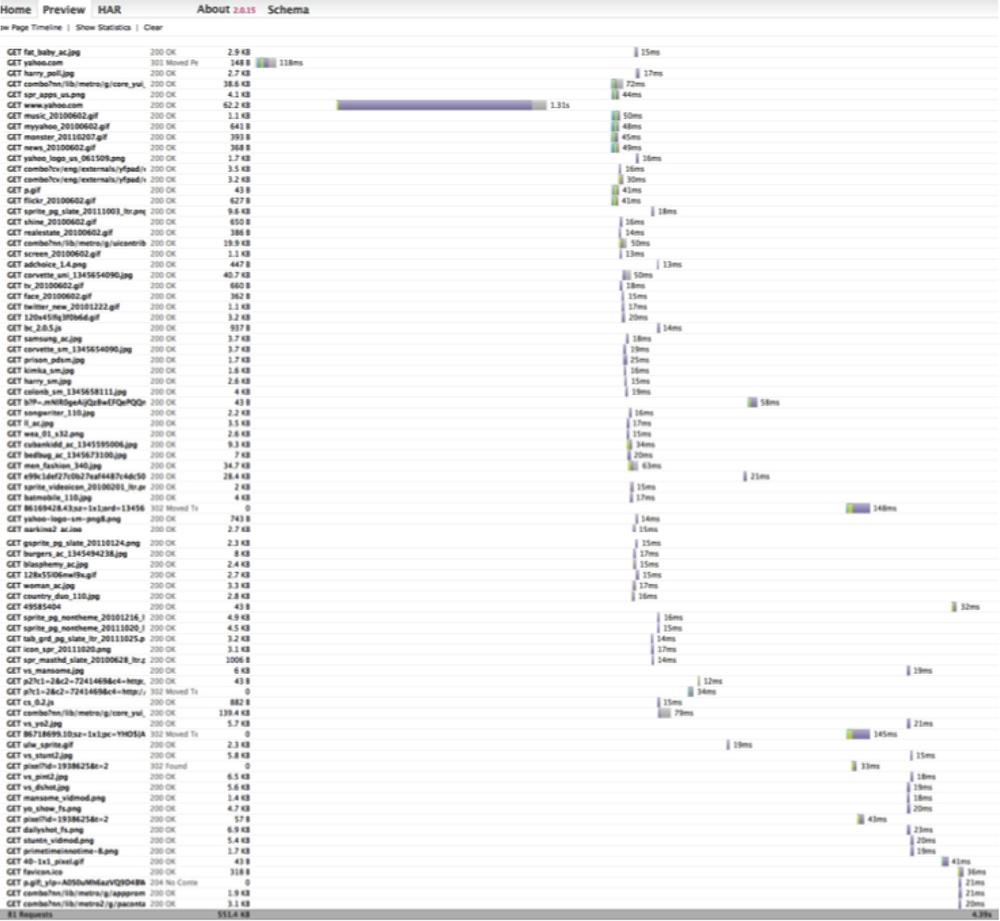Go to the Home tab

click(15, 9)
